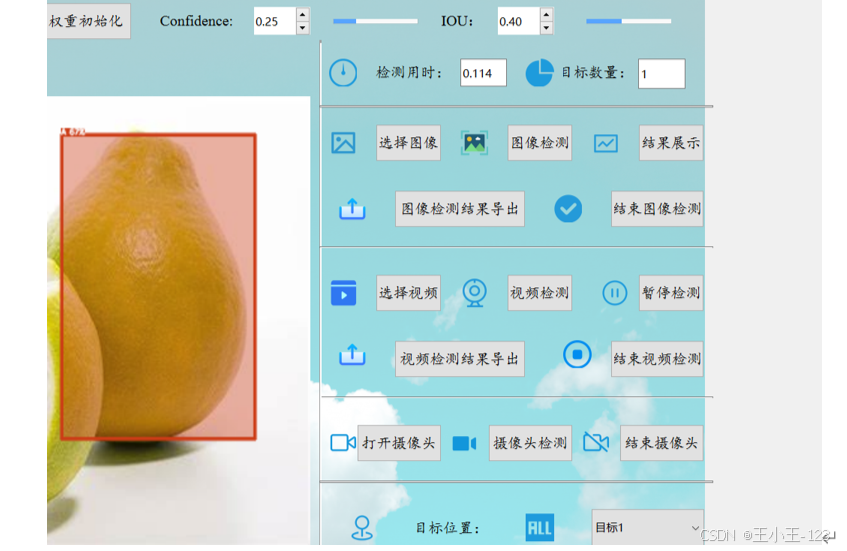847x551 pixels.
Task: Decrease IOU value with down arrow
Action: 547,28
